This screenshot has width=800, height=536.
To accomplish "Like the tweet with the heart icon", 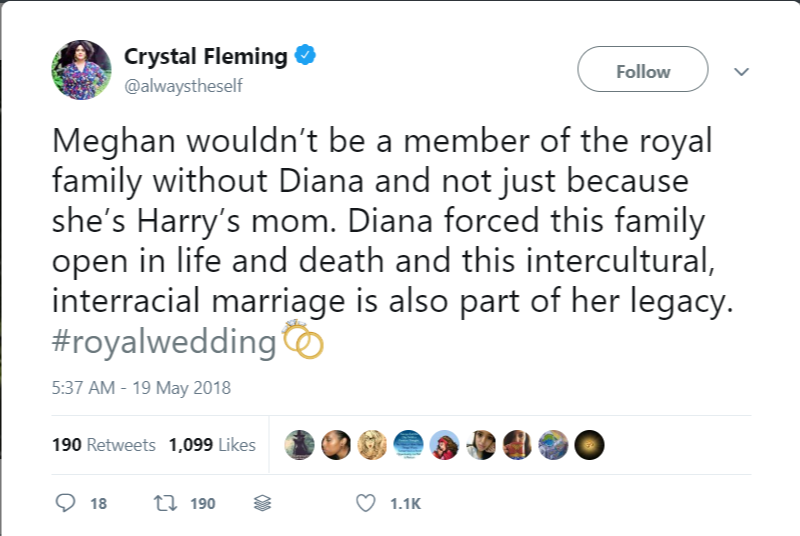I will coord(366,503).
